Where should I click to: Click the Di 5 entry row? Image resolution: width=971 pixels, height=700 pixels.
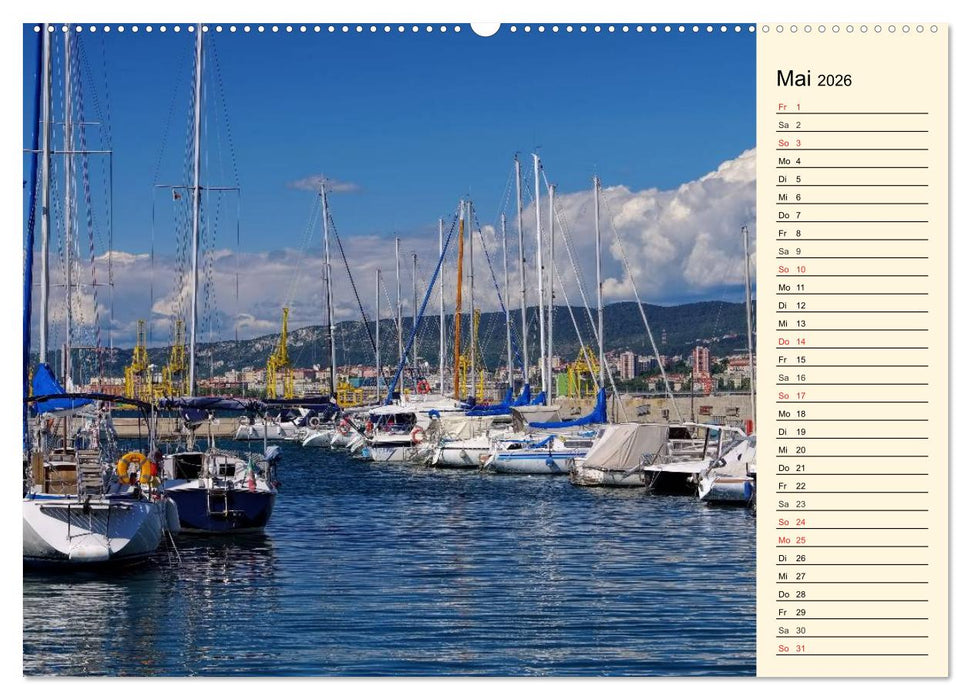850,178
